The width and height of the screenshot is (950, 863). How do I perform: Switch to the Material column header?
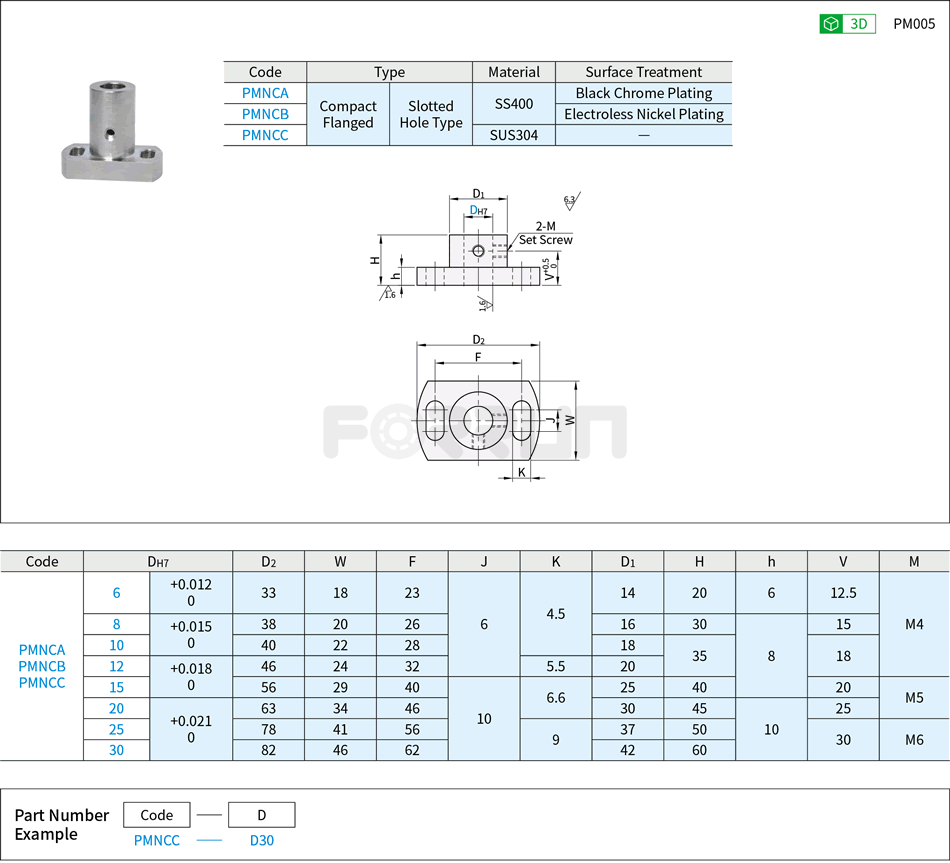(x=513, y=72)
